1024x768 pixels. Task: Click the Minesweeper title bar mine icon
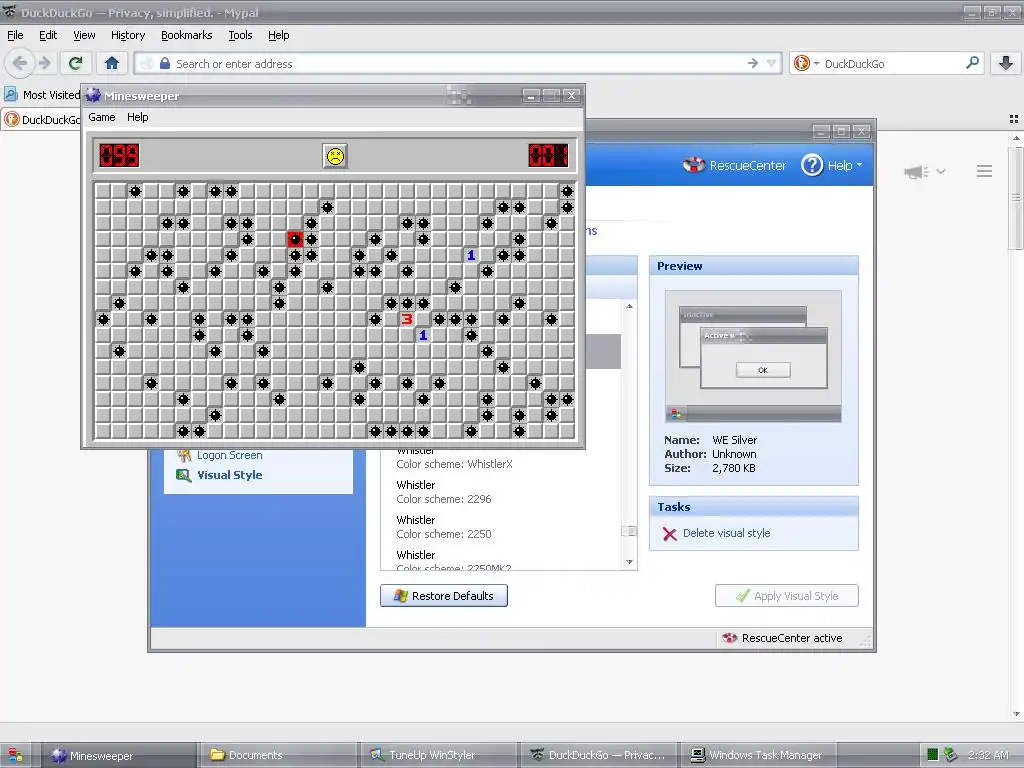(93, 95)
